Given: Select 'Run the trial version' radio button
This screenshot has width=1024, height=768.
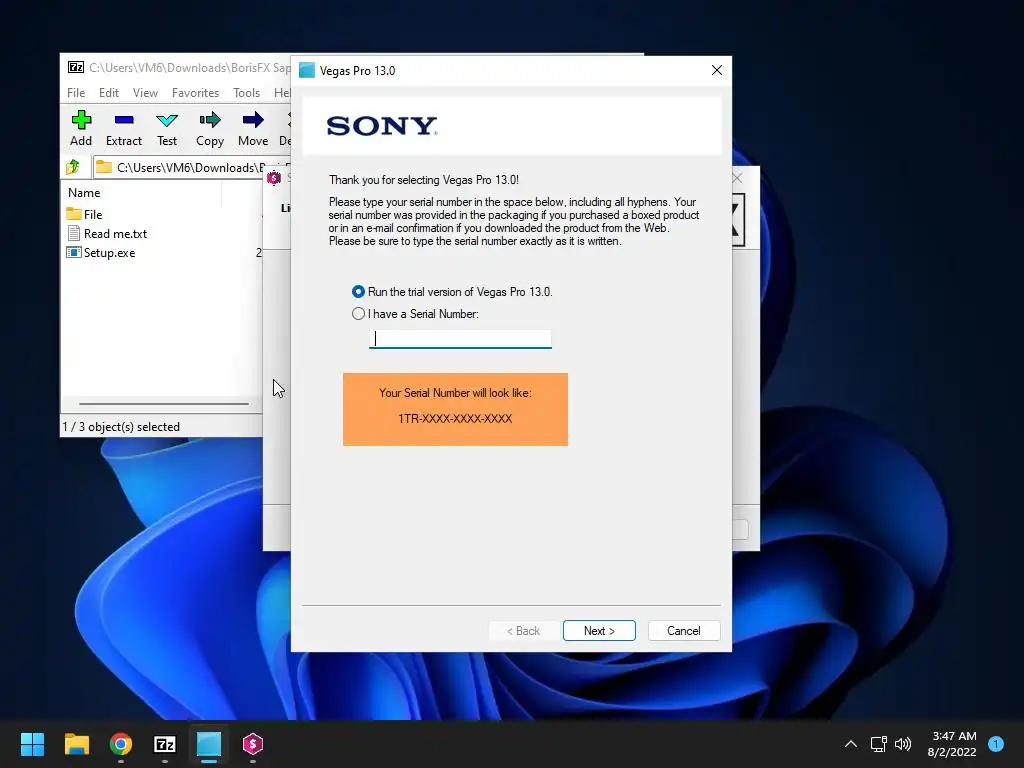Looking at the screenshot, I should point(358,291).
